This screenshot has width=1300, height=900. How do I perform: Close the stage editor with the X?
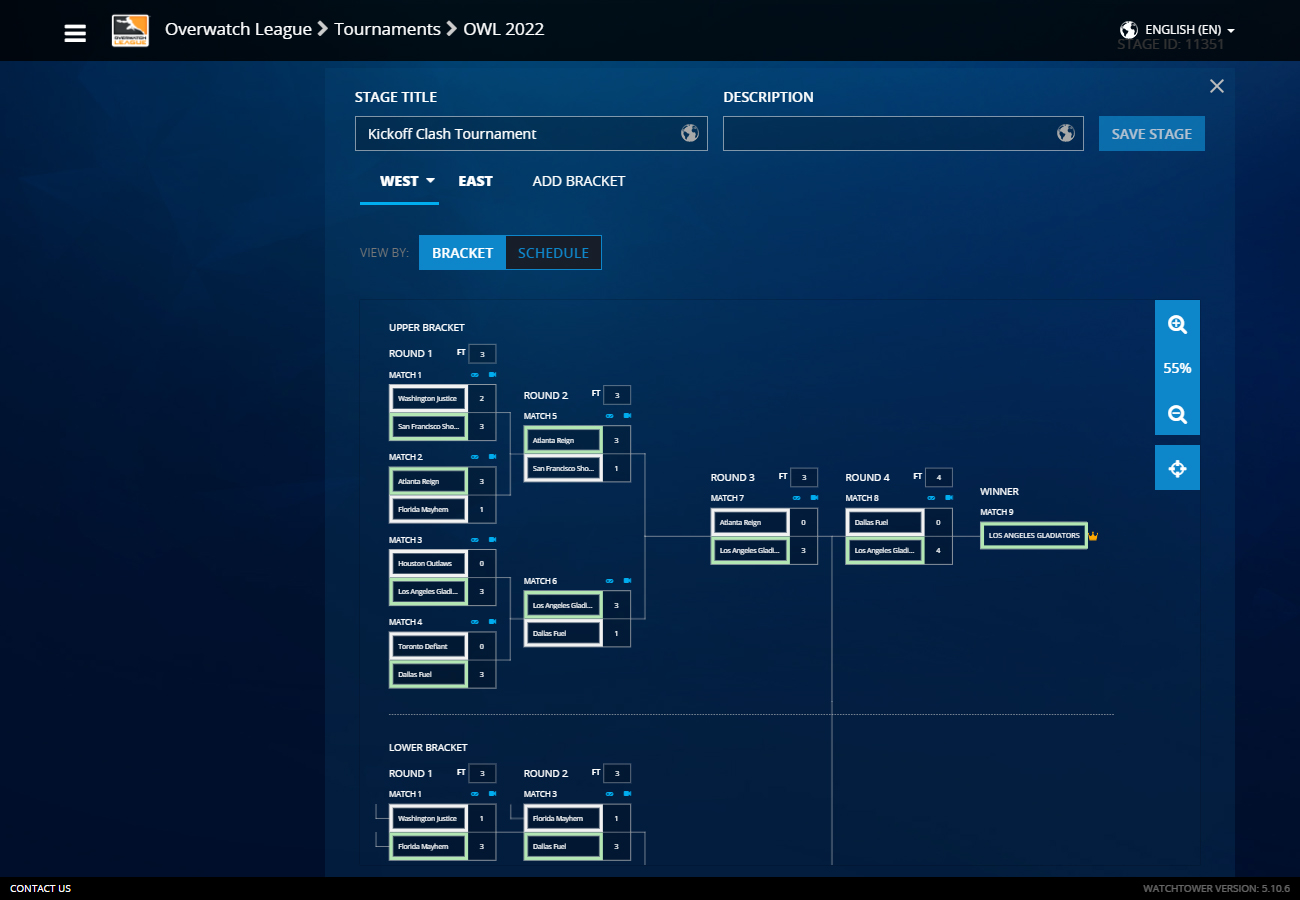click(1217, 86)
